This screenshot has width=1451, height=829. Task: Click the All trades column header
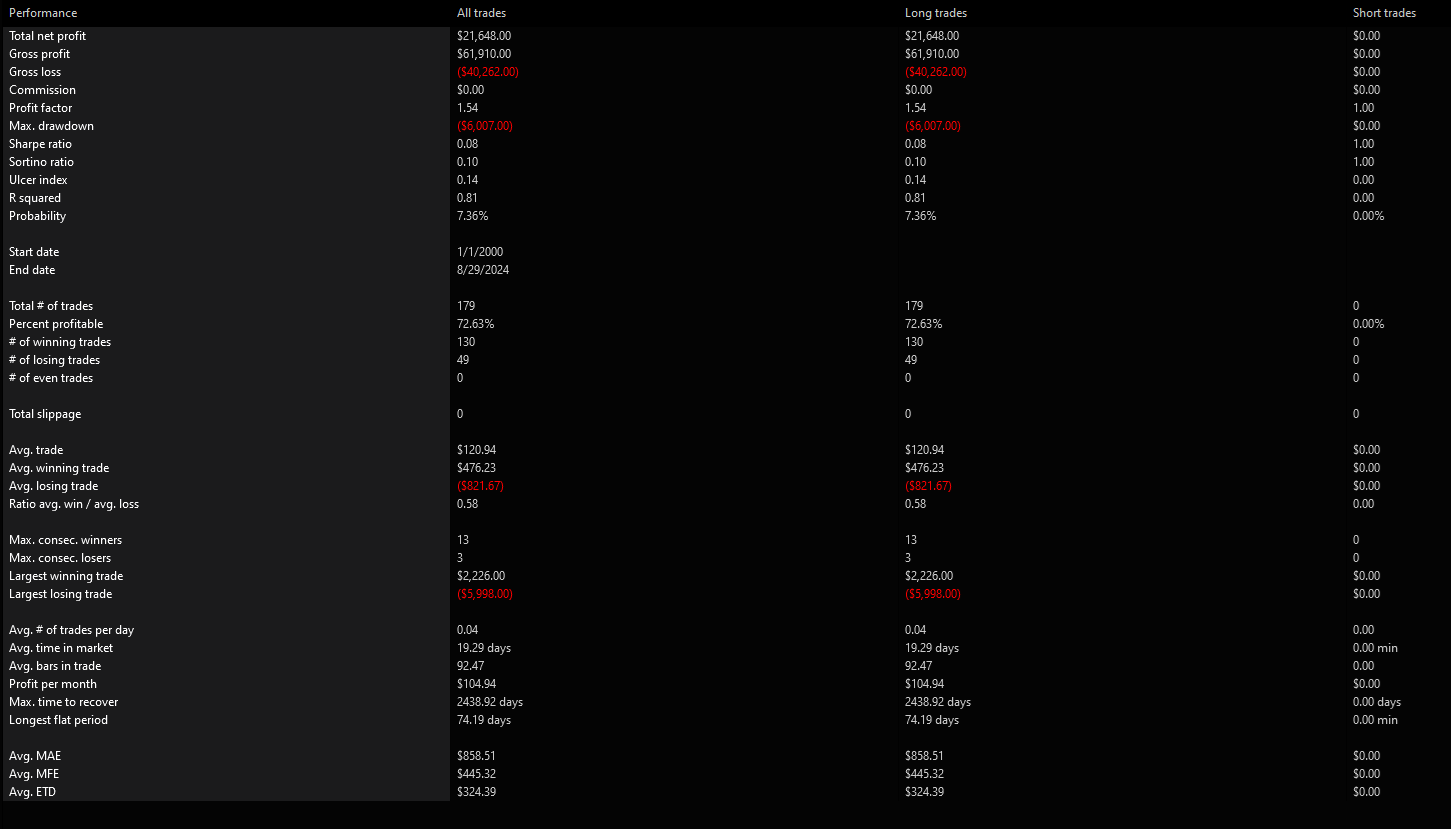coord(481,13)
